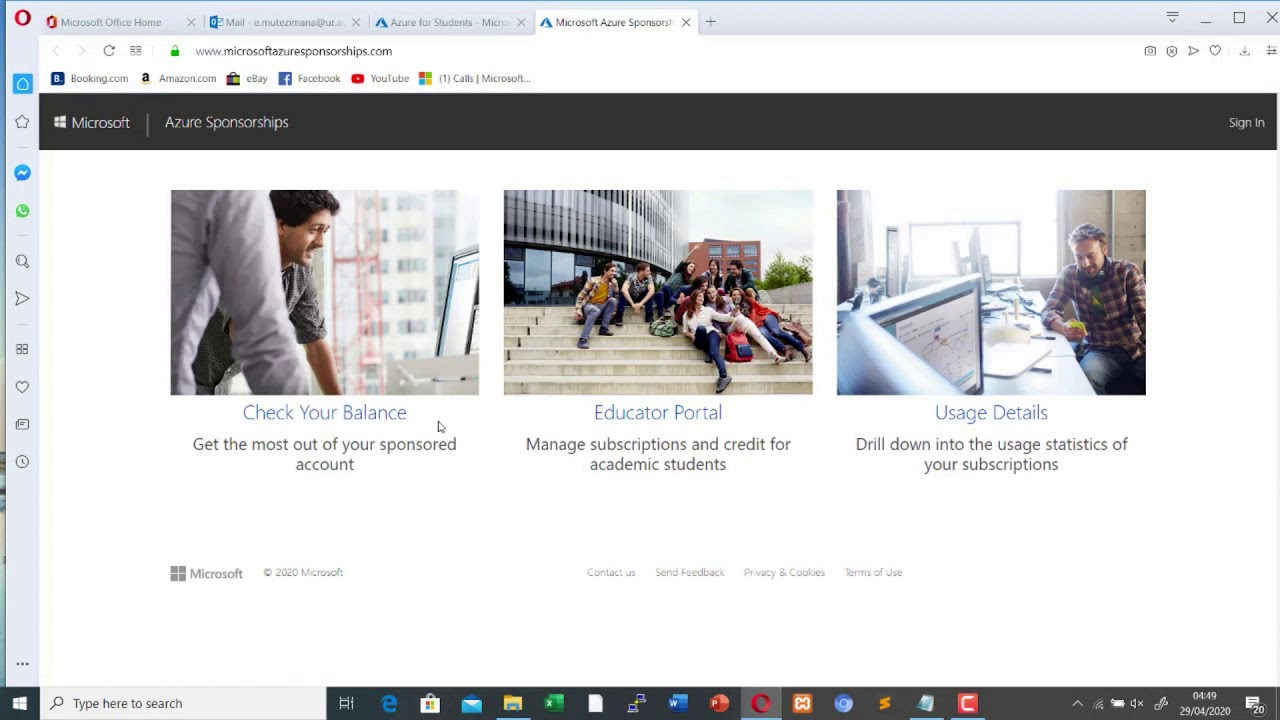Open WhatsApp in the Opera sidebar
1280x720 pixels.
click(22, 211)
